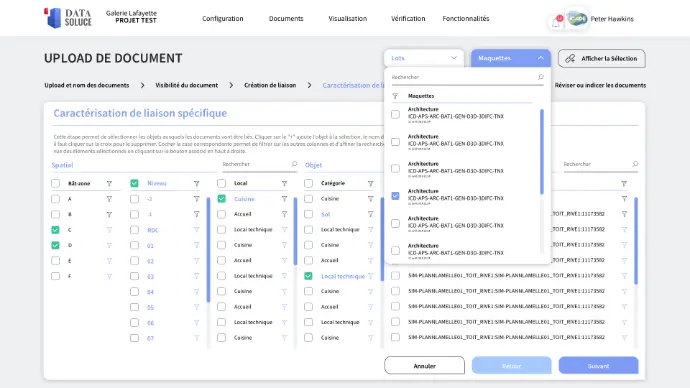This screenshot has height=388, width=690.
Task: Click the Annuler button
Action: 424,366
